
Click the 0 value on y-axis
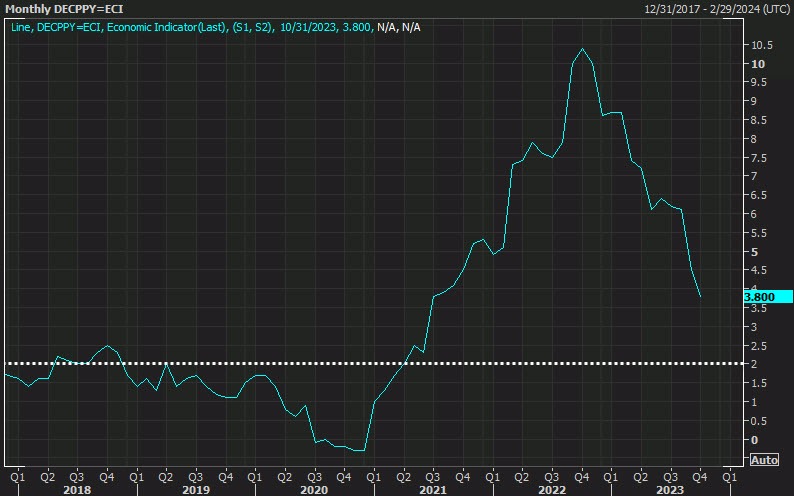click(754, 440)
